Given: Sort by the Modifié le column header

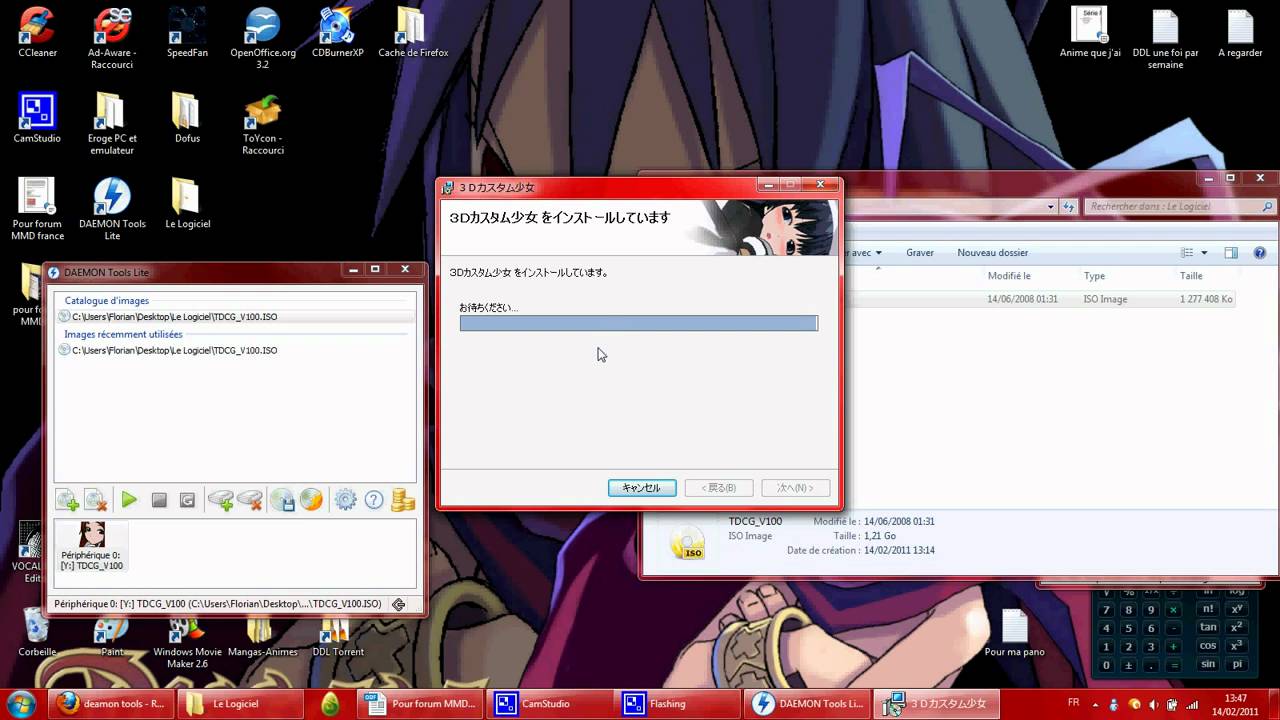Looking at the screenshot, I should coord(1009,276).
